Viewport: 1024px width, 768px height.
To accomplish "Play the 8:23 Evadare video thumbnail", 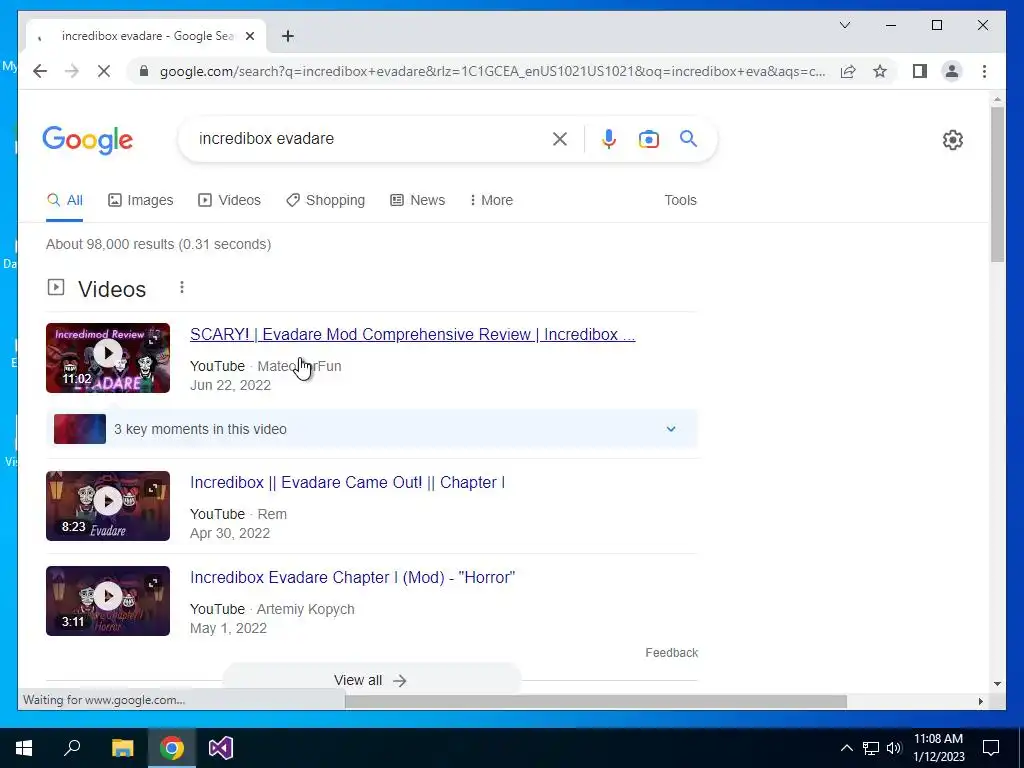I will point(108,506).
